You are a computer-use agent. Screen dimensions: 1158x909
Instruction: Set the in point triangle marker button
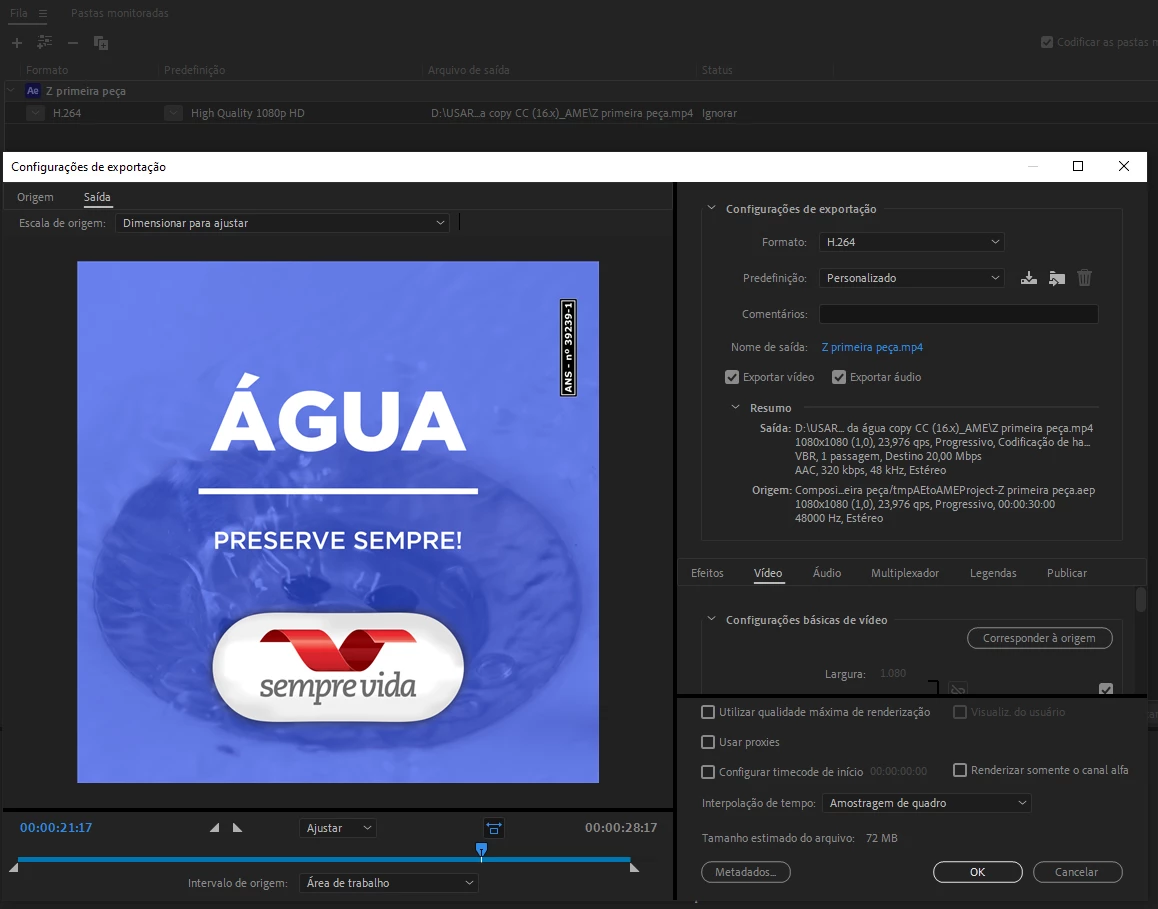214,828
